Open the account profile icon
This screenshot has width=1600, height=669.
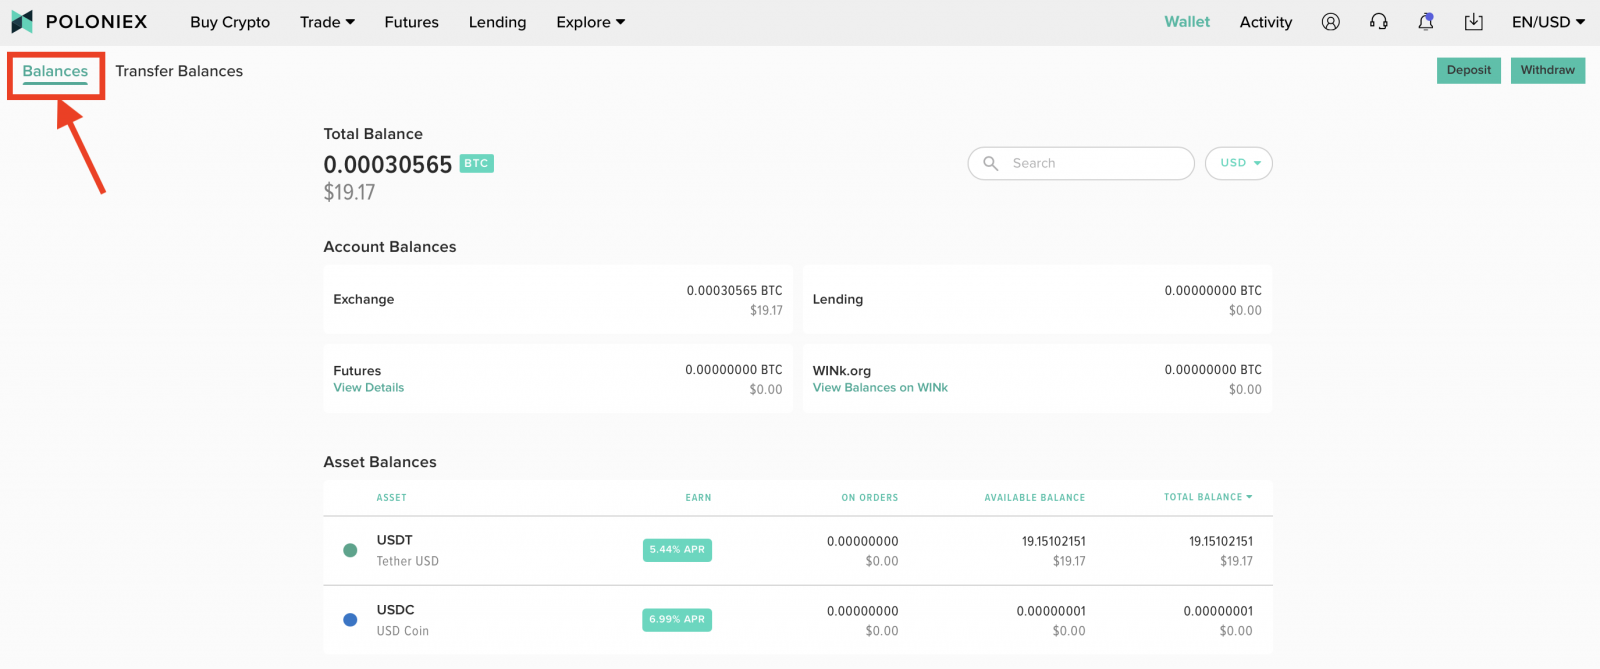pos(1330,21)
